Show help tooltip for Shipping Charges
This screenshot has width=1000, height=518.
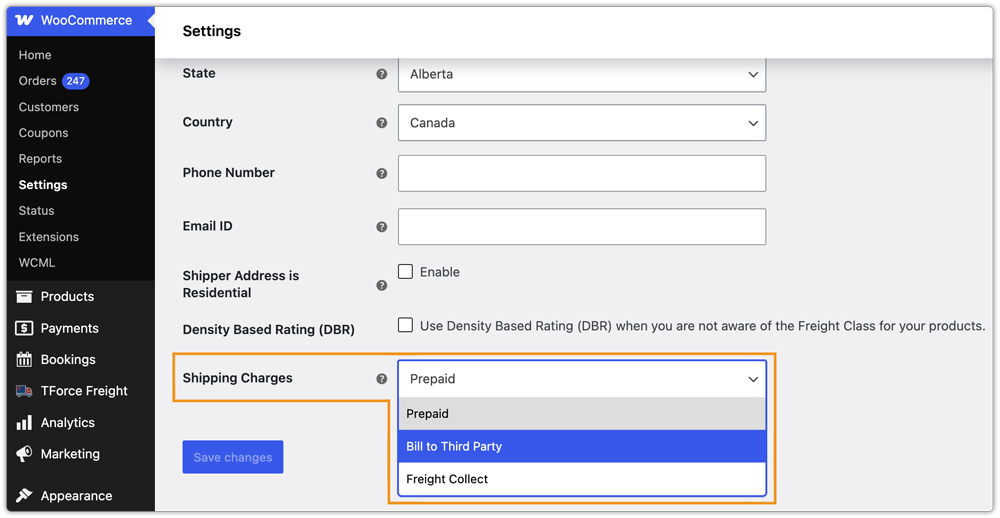click(x=381, y=379)
